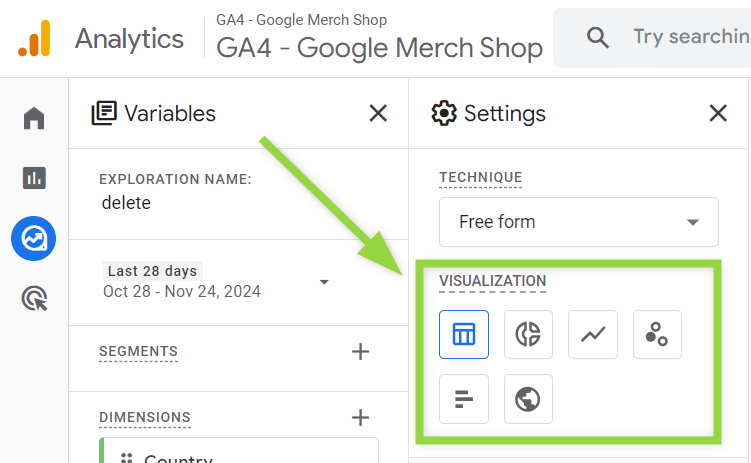Viewport: 751px width, 463px height.
Task: Choose the Geo map visualization
Action: click(528, 399)
